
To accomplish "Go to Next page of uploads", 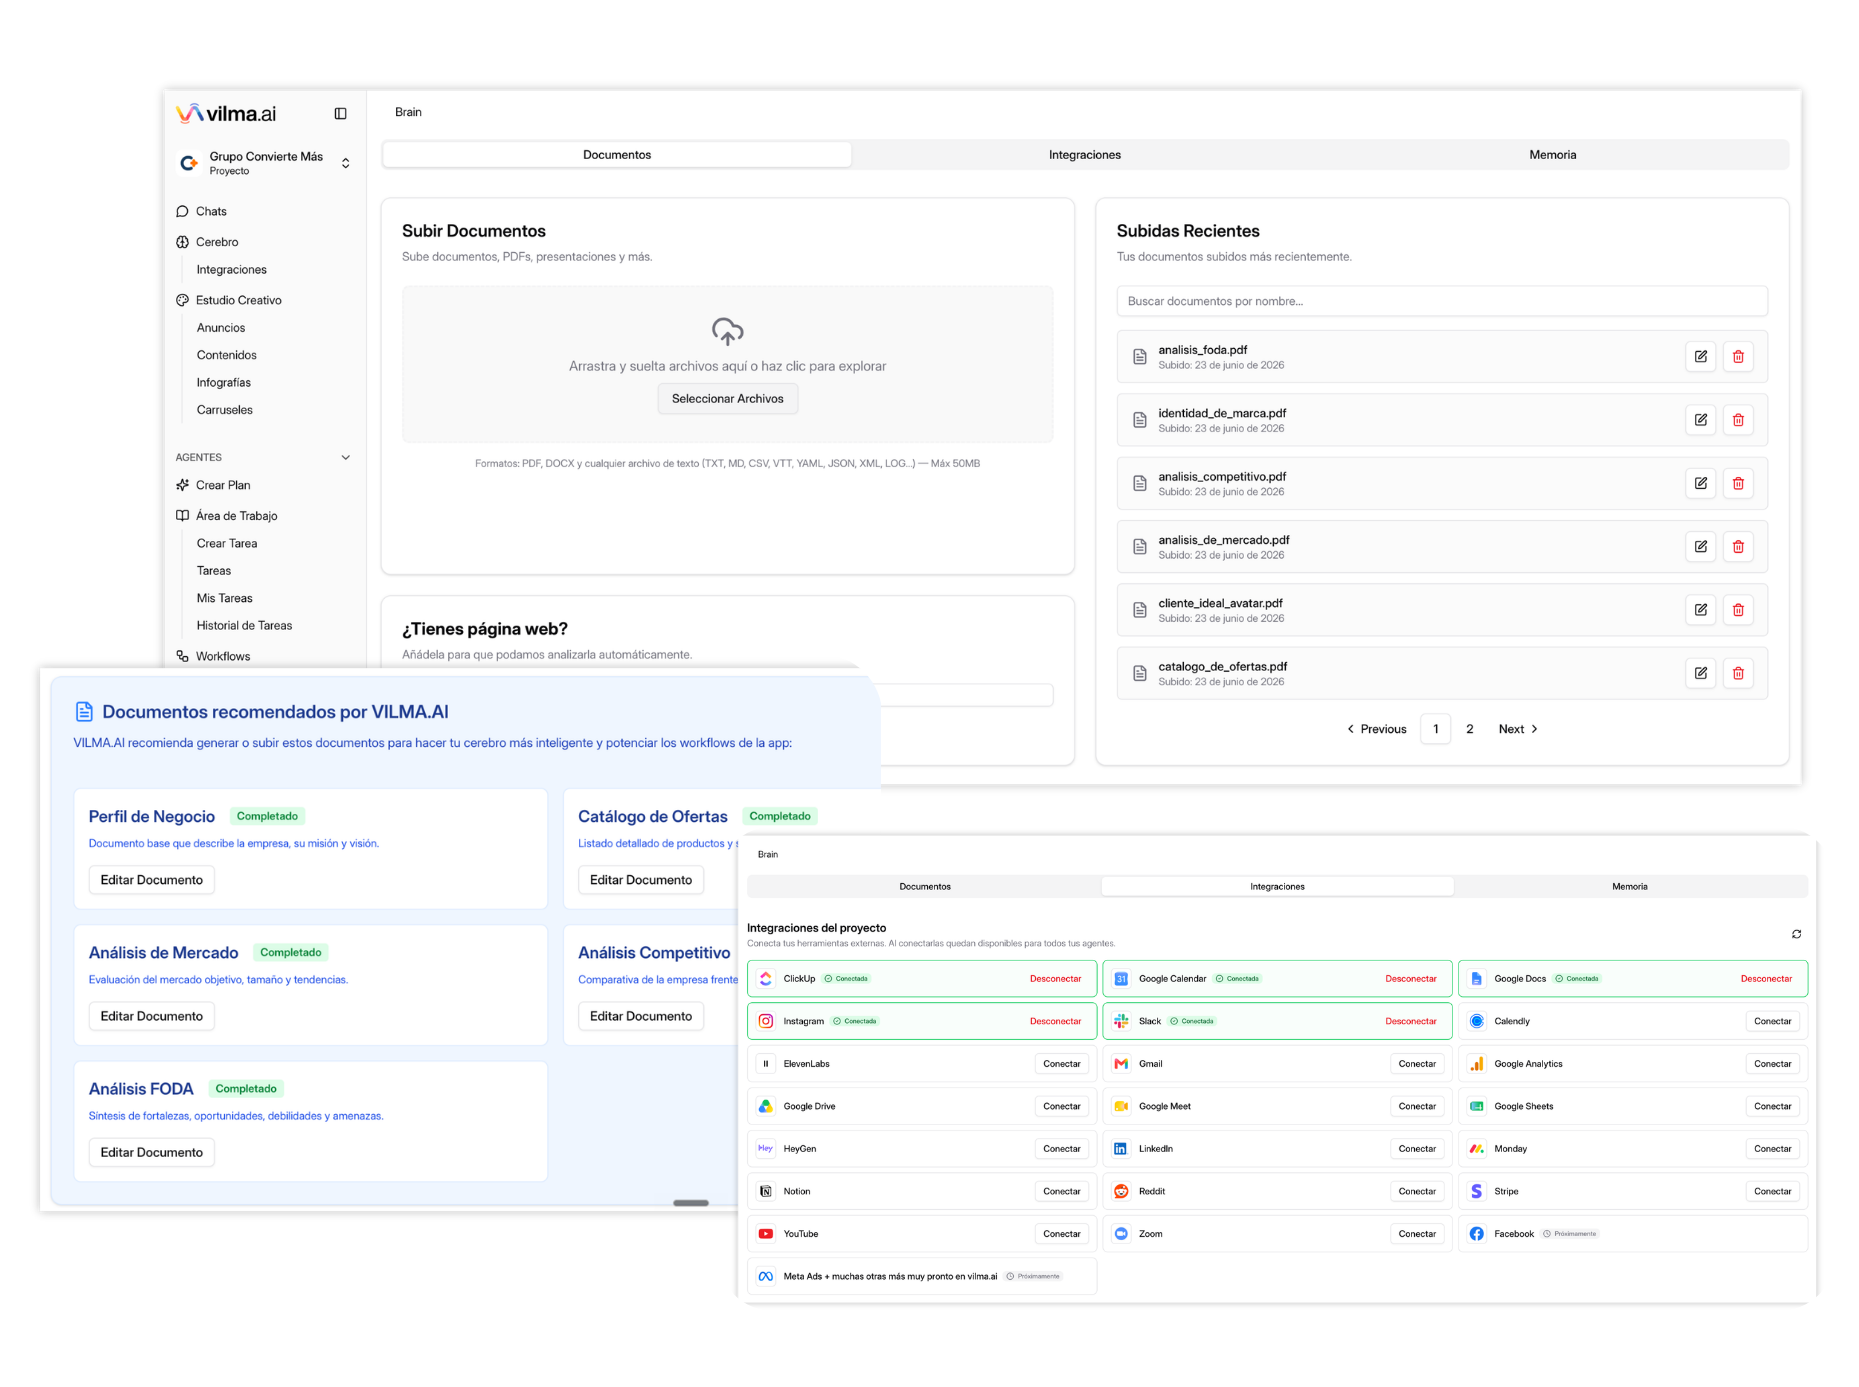I will pos(1518,729).
